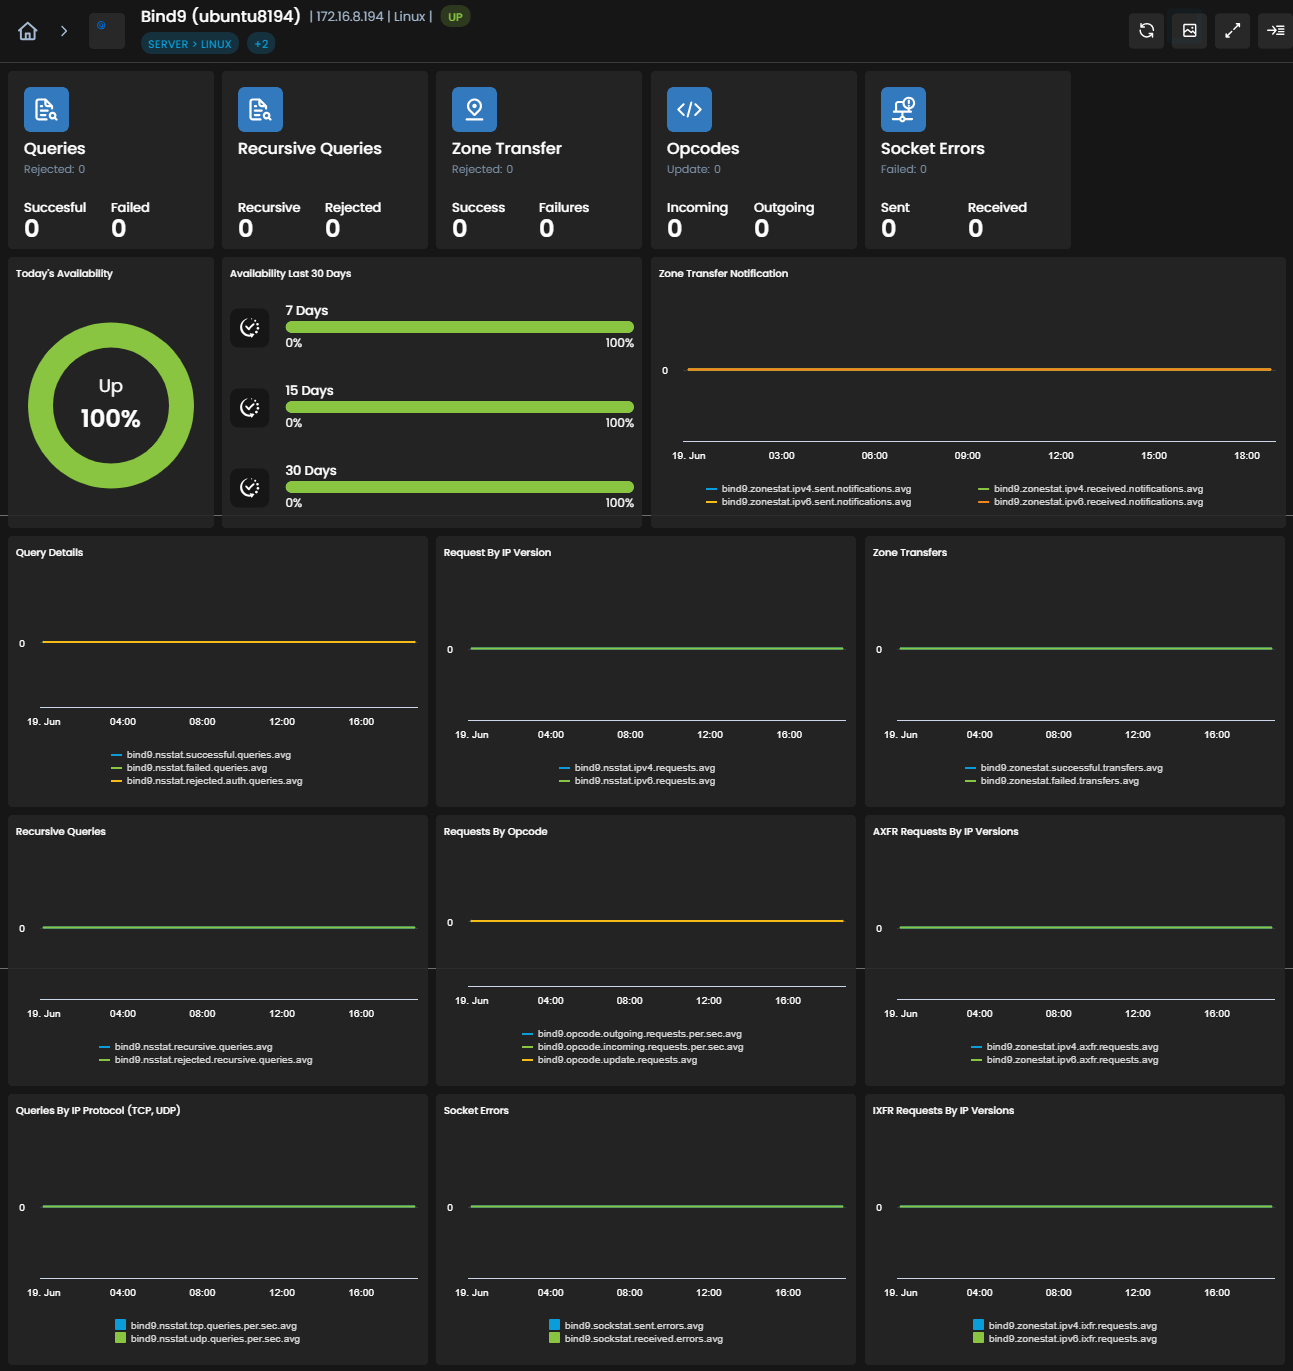Toggle sockstat.received.errors.avg legend
The height and width of the screenshot is (1371, 1293).
click(636, 1339)
